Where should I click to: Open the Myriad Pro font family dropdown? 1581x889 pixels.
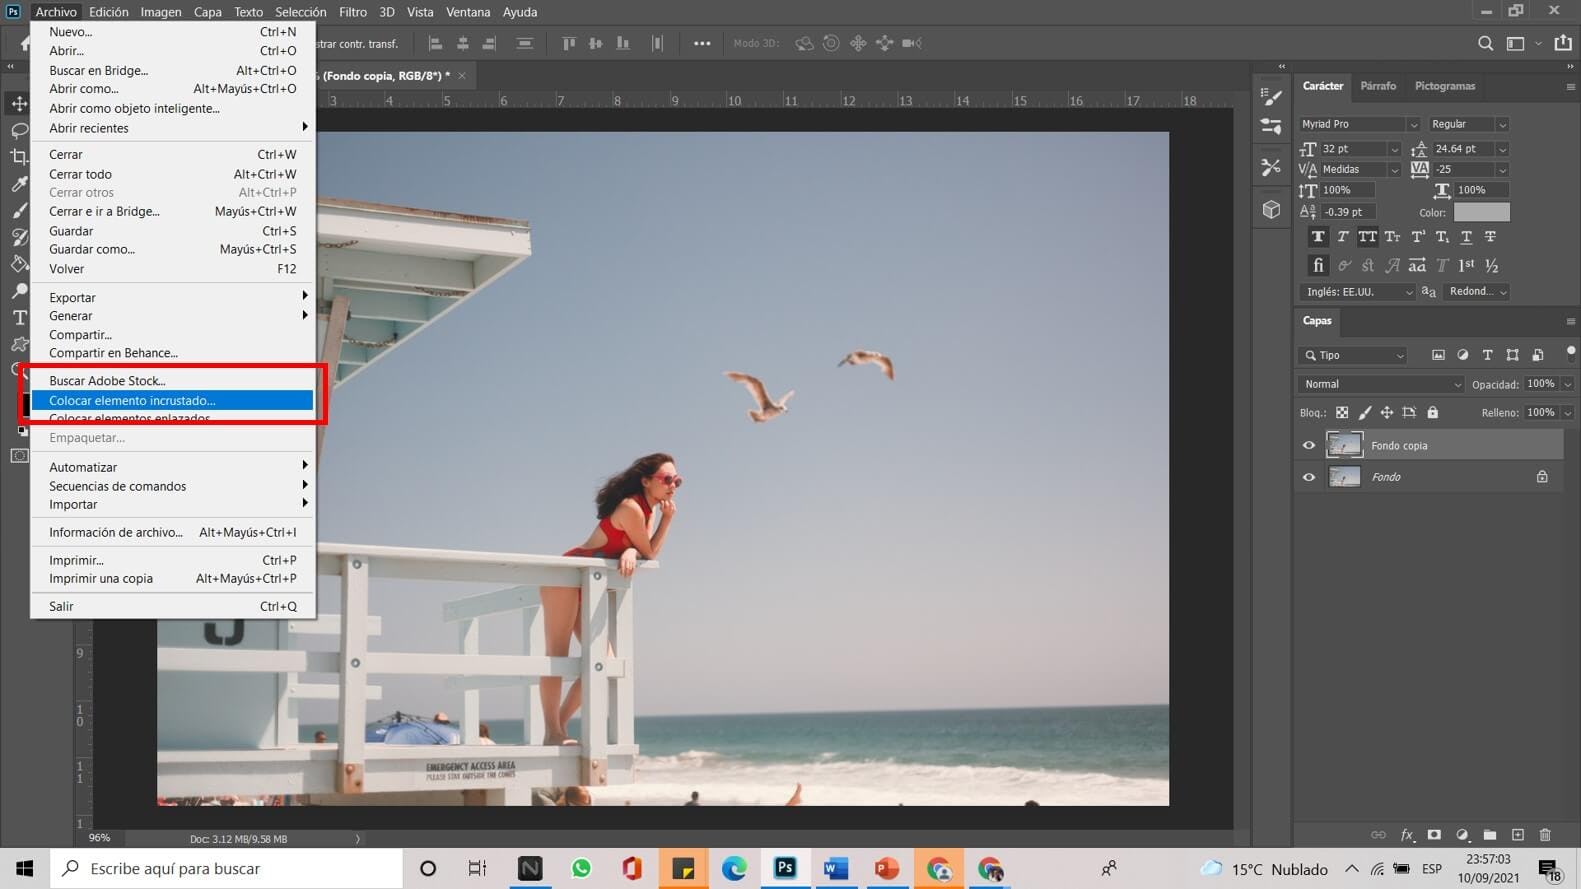[1412, 124]
